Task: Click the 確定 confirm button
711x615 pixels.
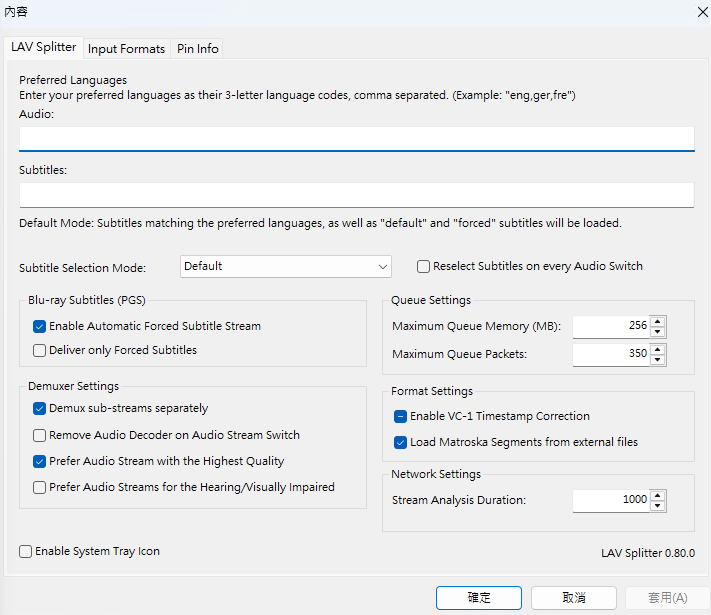Action: coord(479,597)
